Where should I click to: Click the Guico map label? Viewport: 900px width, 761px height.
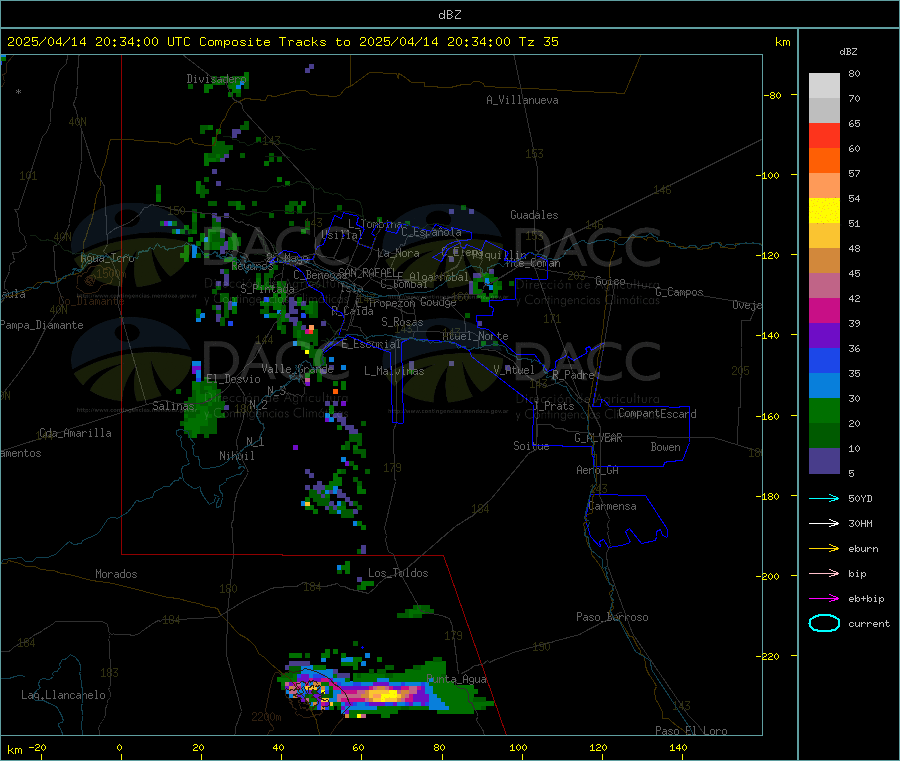coord(610,281)
